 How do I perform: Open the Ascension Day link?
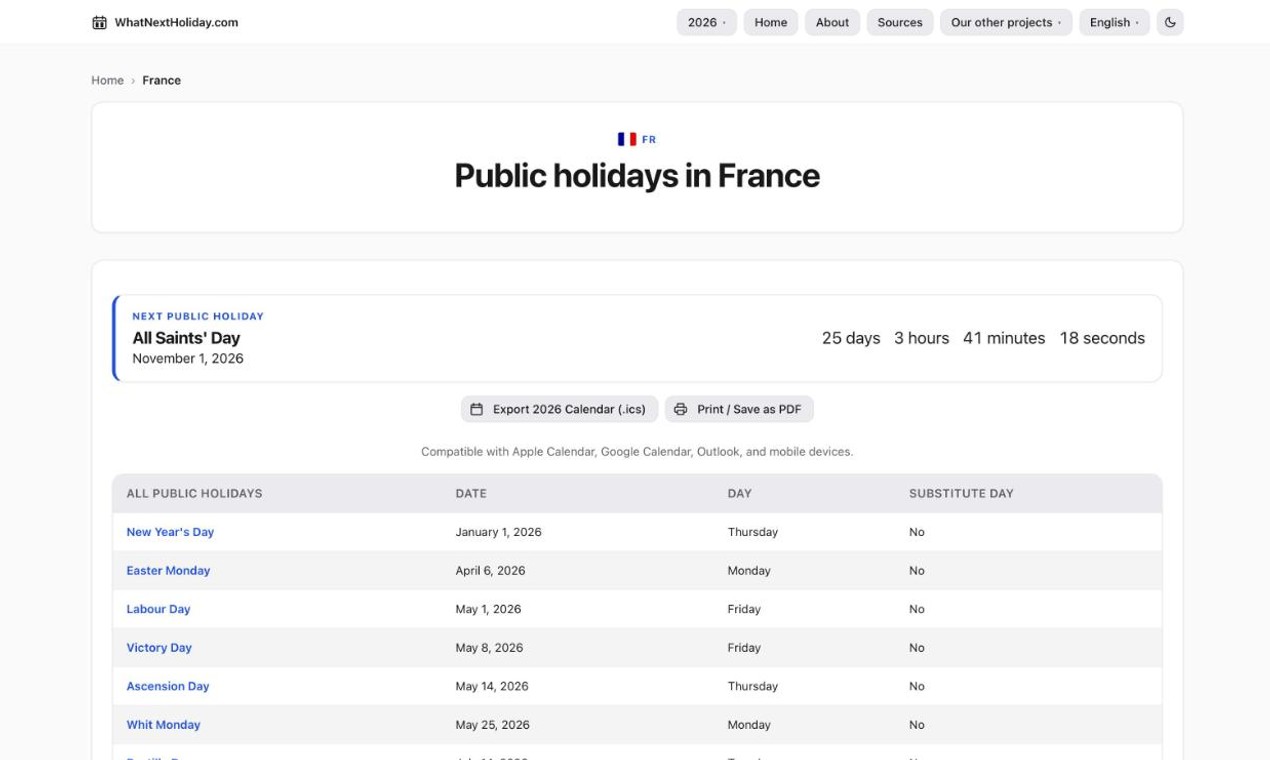(168, 686)
